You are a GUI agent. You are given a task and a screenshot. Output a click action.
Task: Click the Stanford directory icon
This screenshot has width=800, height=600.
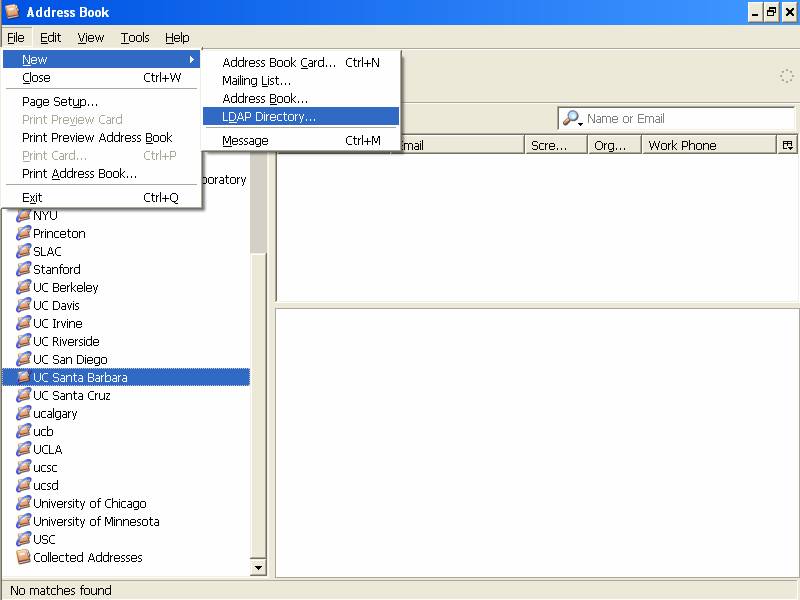(23, 269)
